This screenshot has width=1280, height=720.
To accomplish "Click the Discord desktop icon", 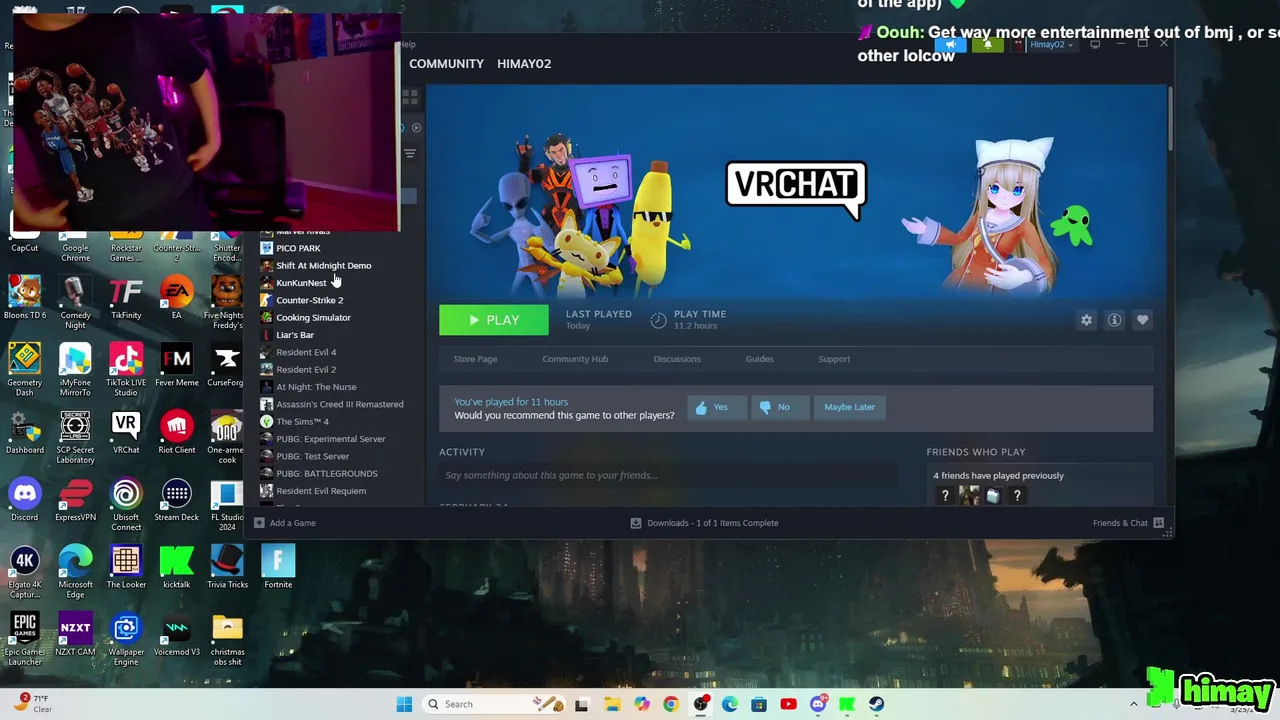I will pyautogui.click(x=25, y=500).
